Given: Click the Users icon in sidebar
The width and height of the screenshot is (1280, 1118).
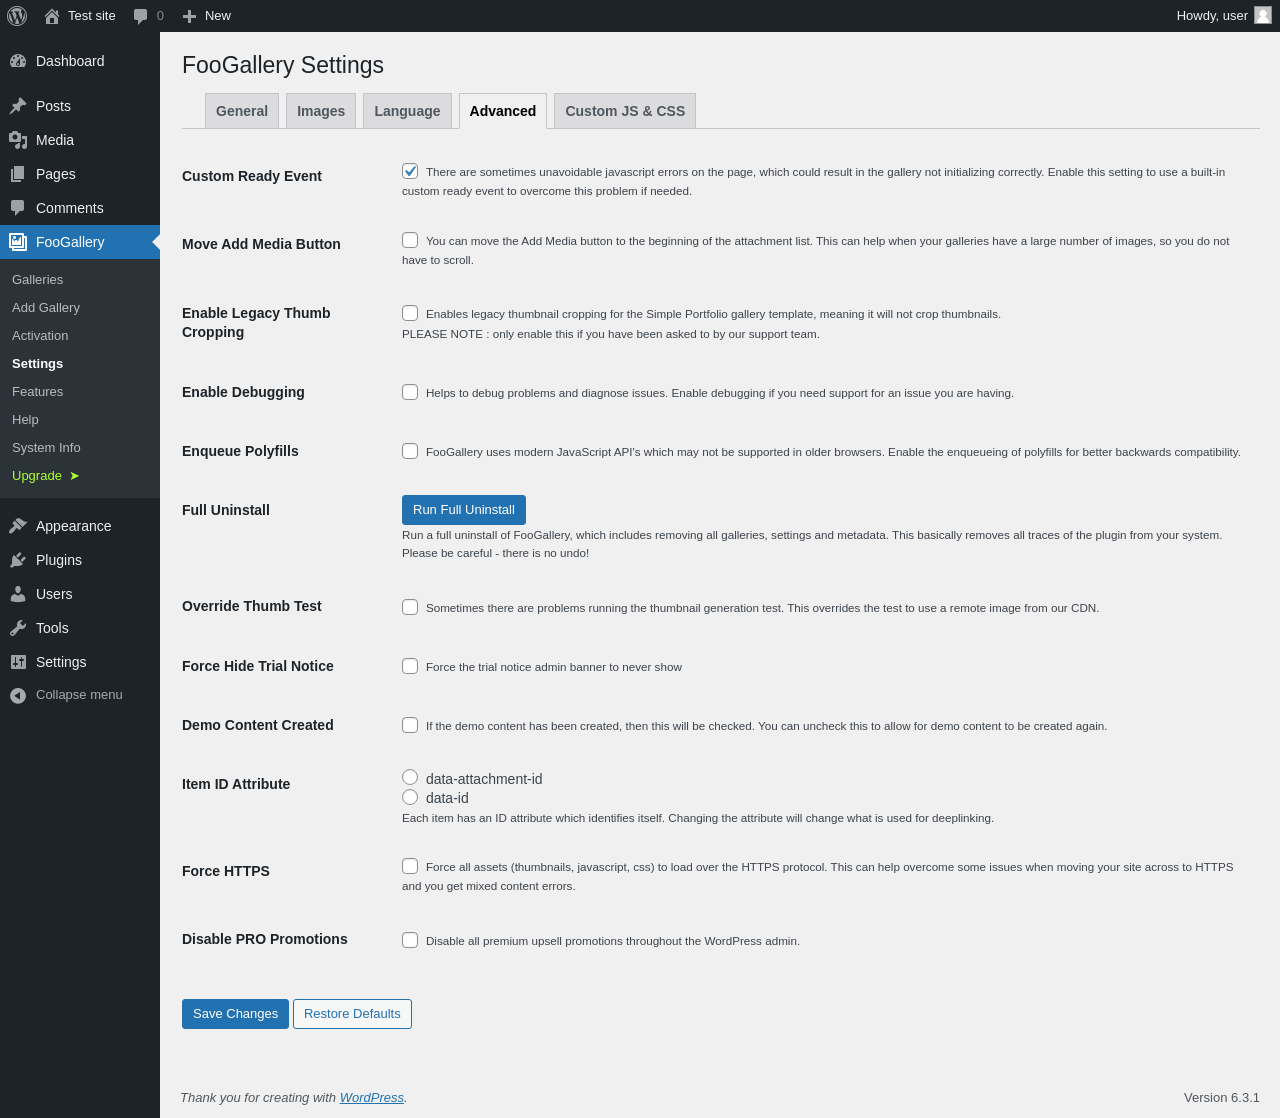Looking at the screenshot, I should 18,594.
